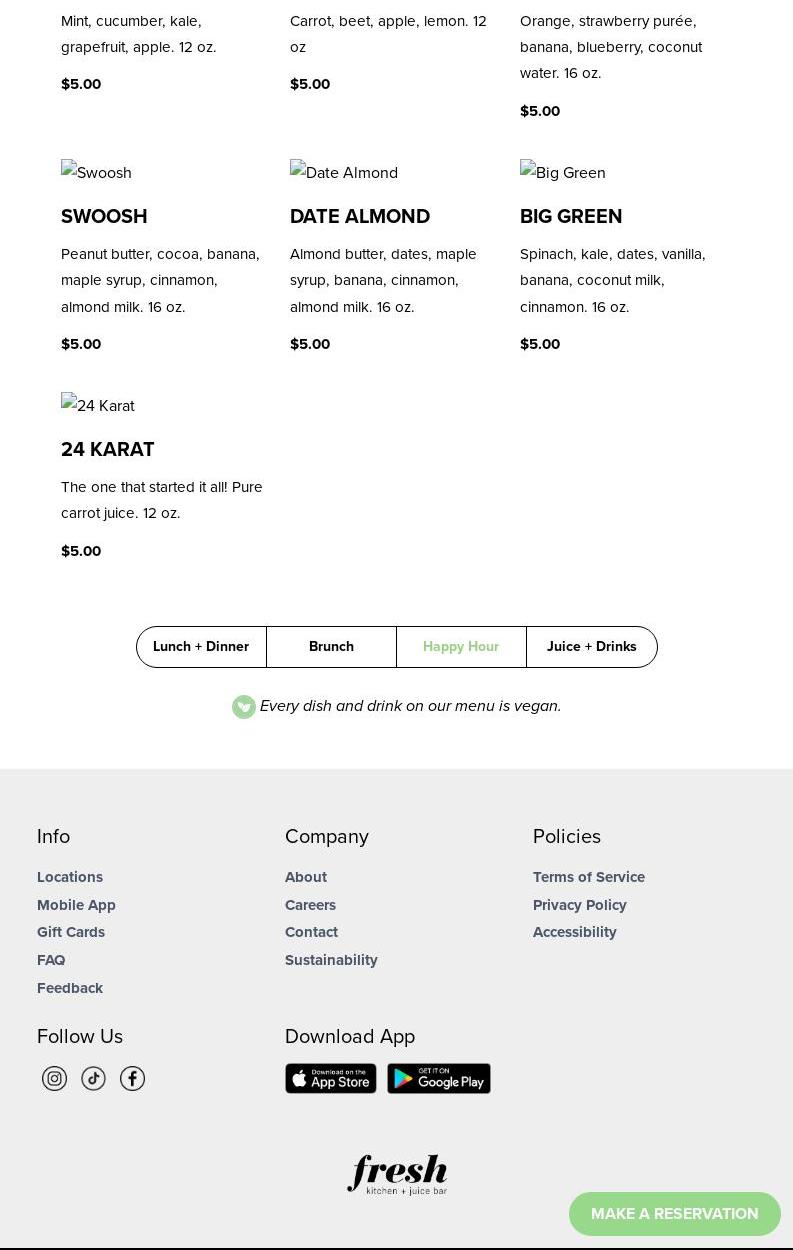The width and height of the screenshot is (793, 1250).
Task: Click the Swoosh smoothie image
Action: pyautogui.click(x=96, y=172)
